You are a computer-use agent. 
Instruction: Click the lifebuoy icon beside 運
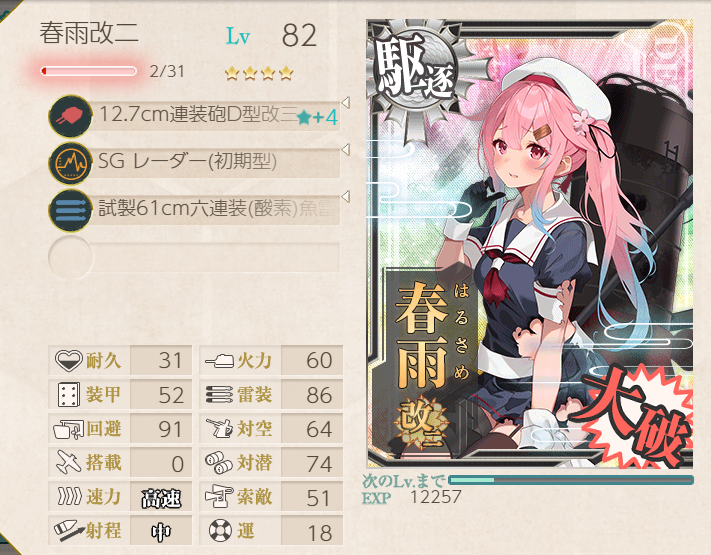[220, 530]
